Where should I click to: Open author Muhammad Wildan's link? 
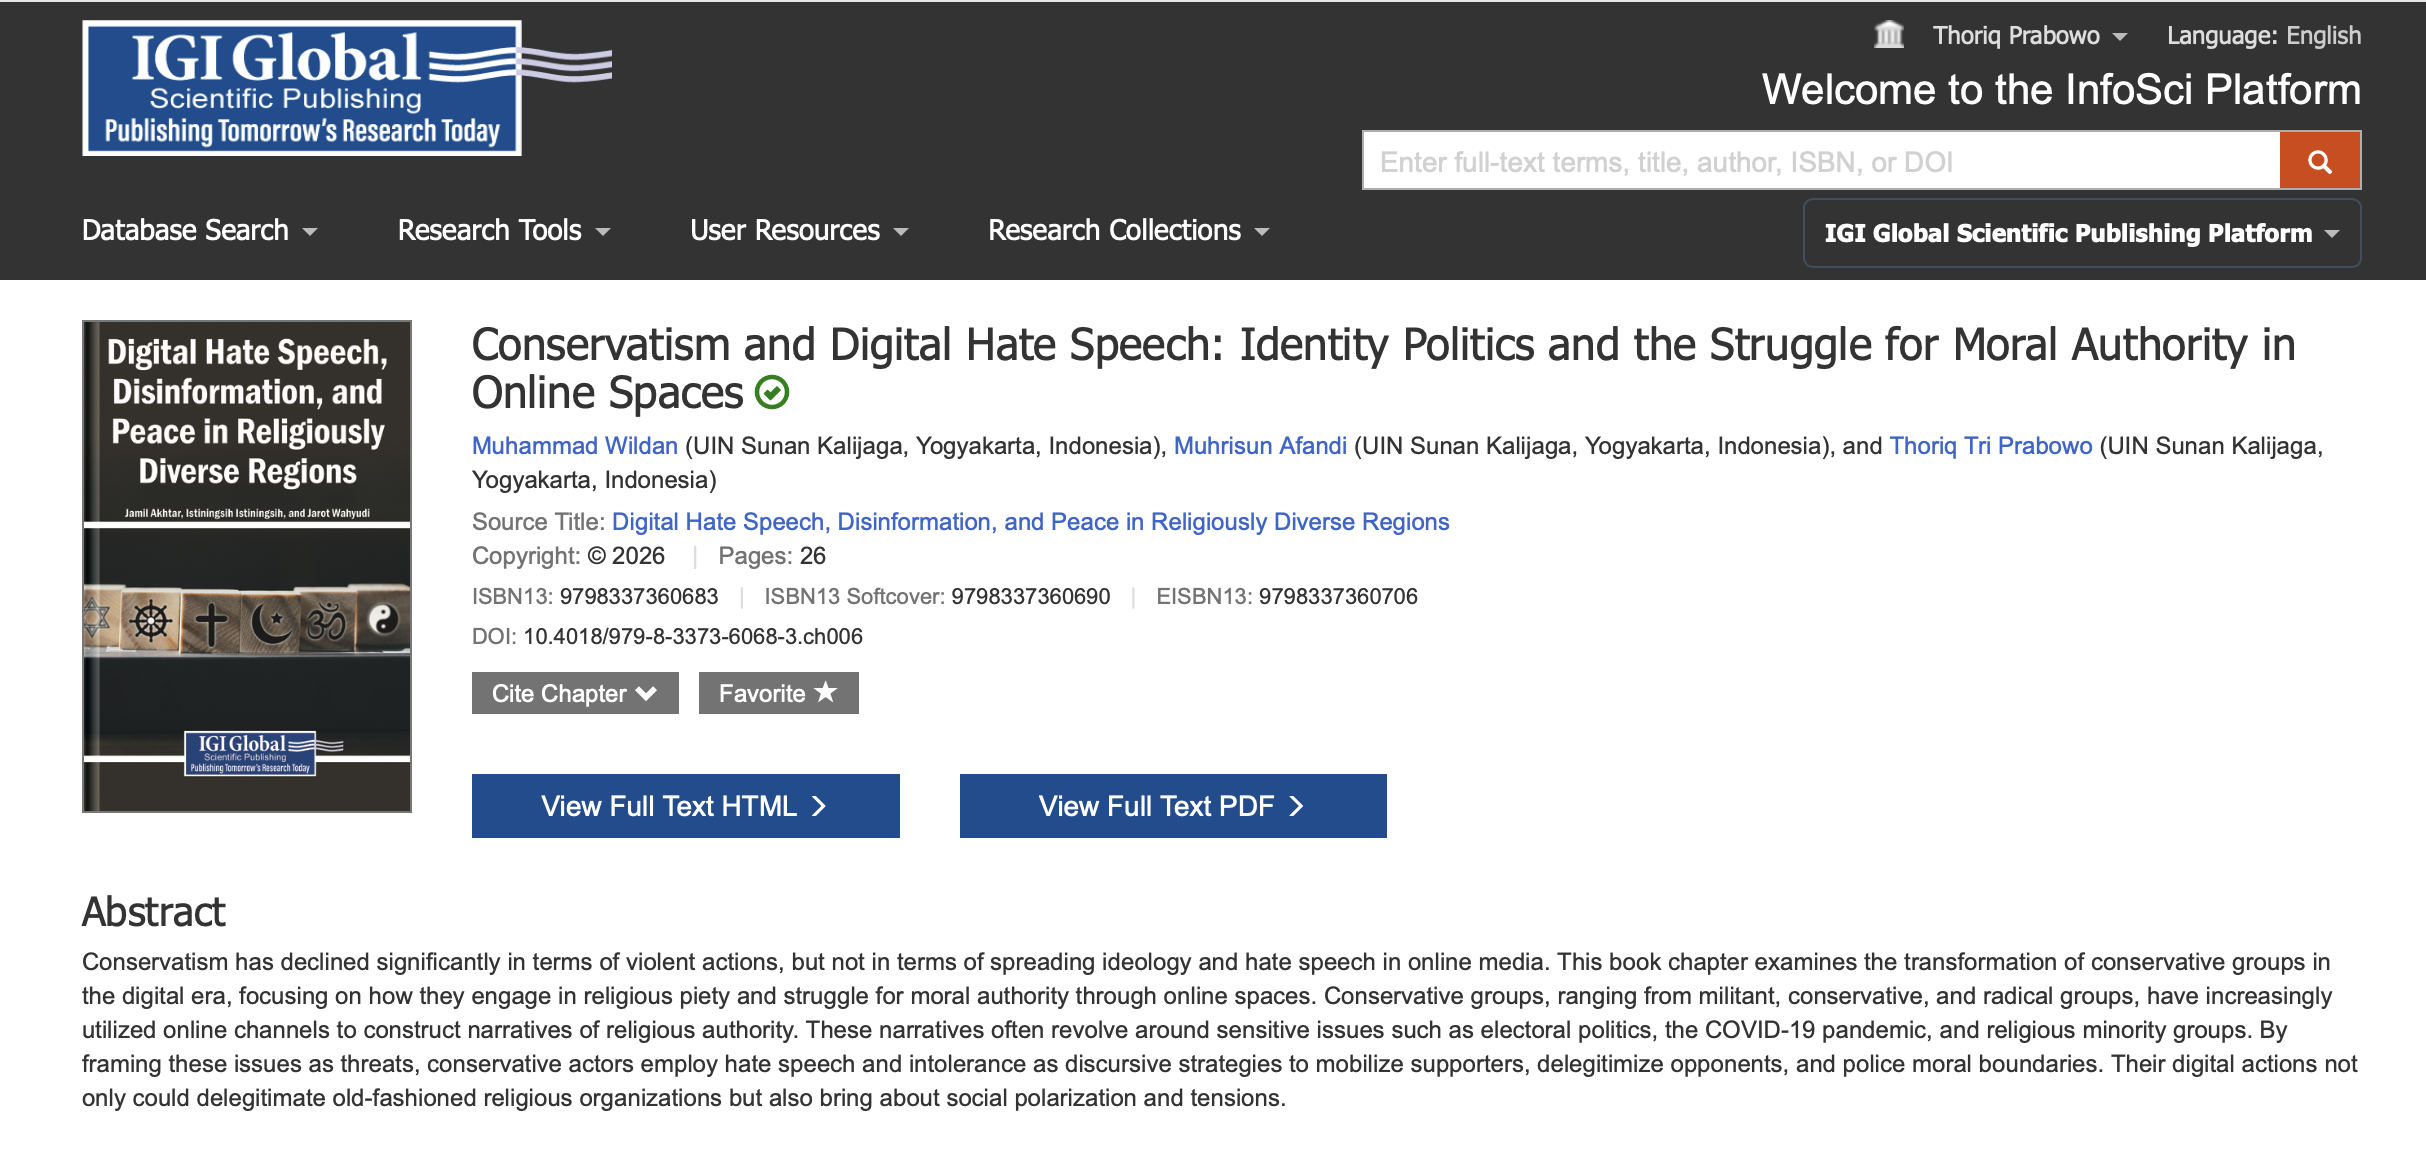575,446
